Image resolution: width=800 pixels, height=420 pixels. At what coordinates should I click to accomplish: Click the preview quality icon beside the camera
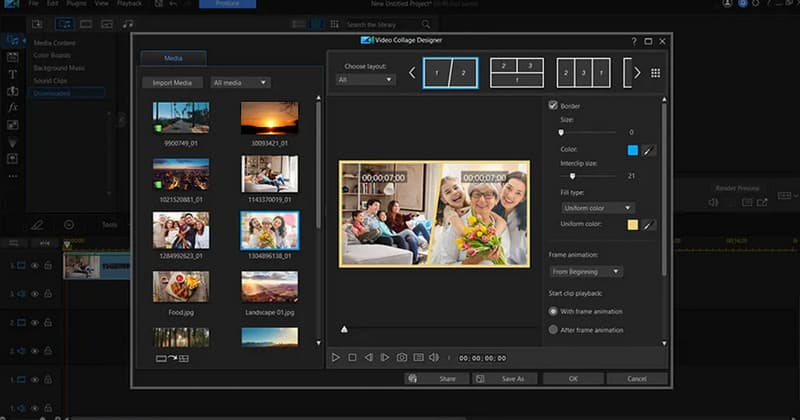pos(418,358)
